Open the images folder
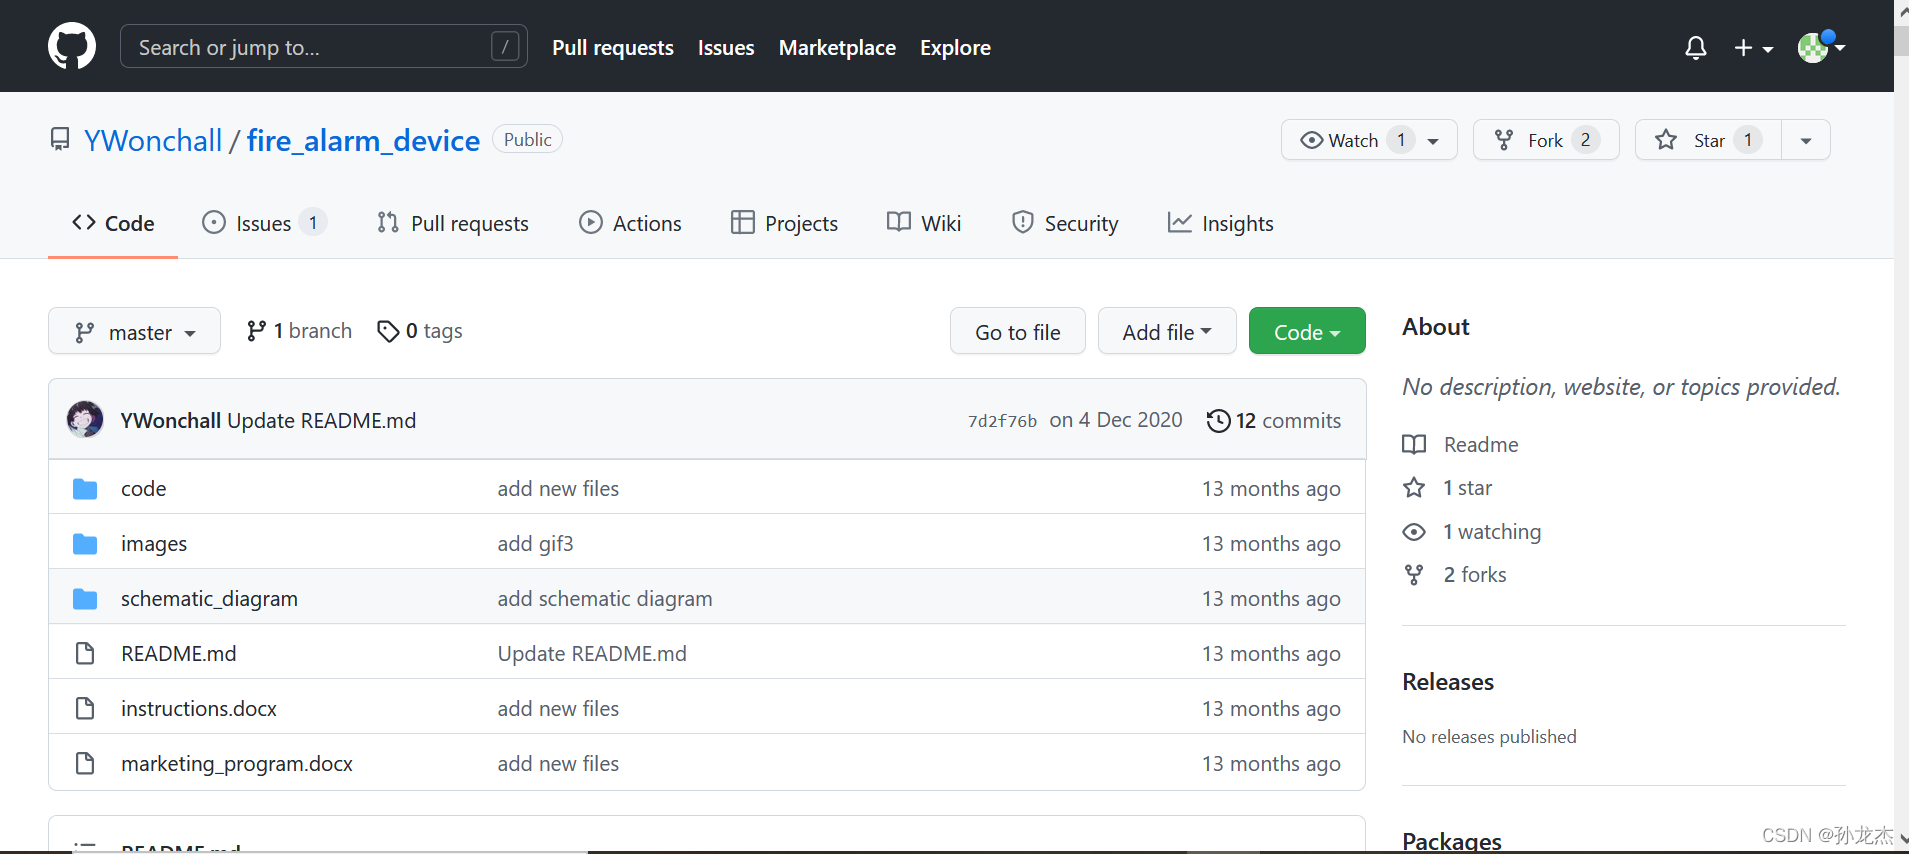The image size is (1909, 854). point(154,544)
